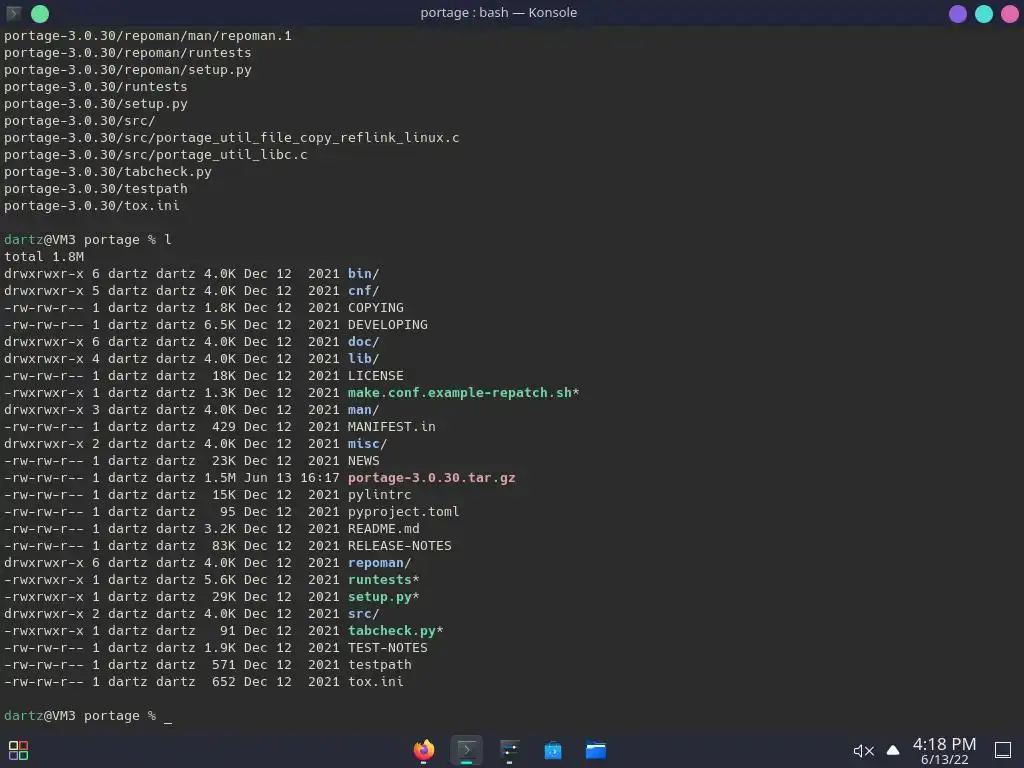The width and height of the screenshot is (1024, 768).
Task: Click the 'portage-3.0.30/src/portage_util_libc.c' line
Action: [x=155, y=155]
